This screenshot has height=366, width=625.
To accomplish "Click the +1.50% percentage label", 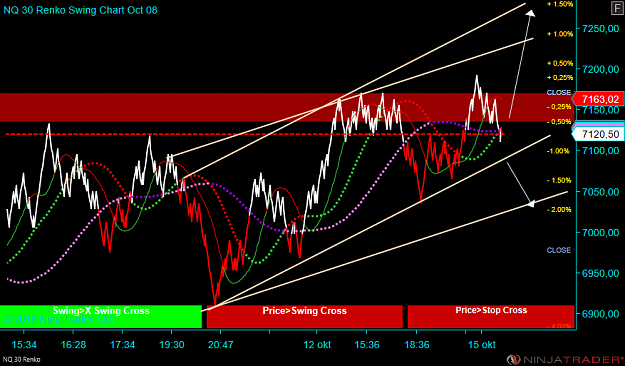I will tap(560, 4).
